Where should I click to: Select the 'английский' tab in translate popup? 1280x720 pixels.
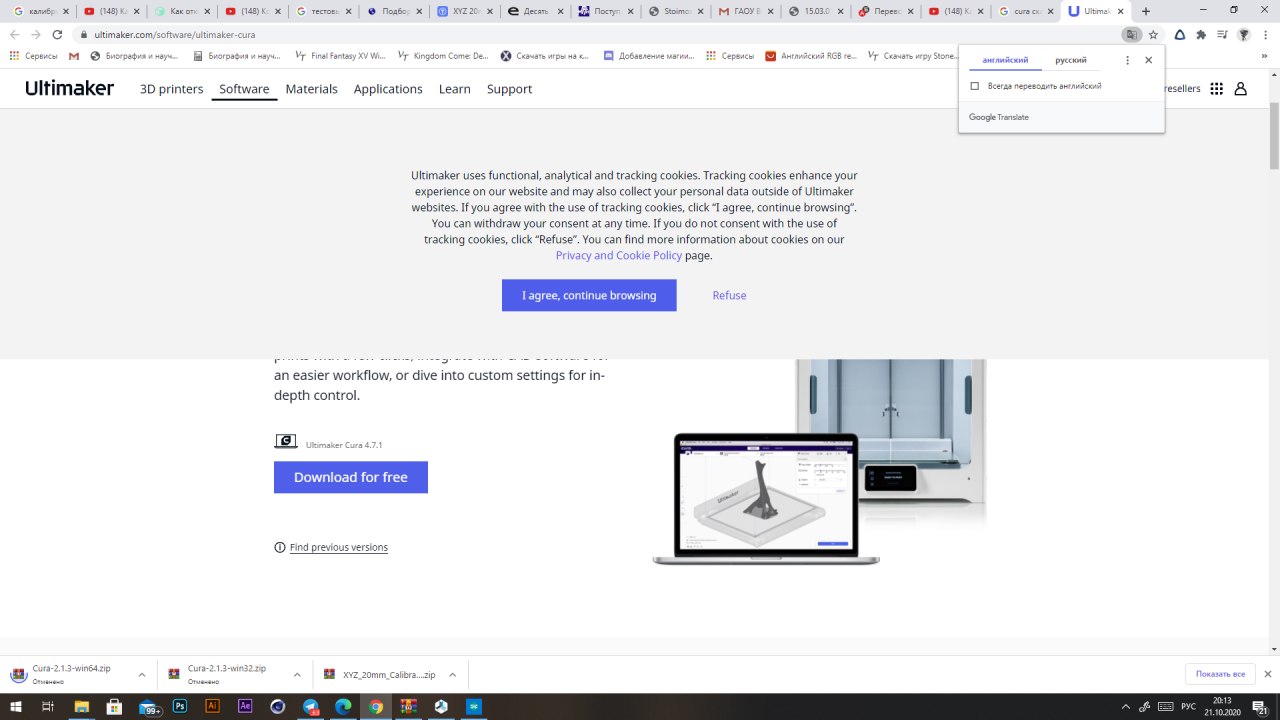tap(1005, 60)
